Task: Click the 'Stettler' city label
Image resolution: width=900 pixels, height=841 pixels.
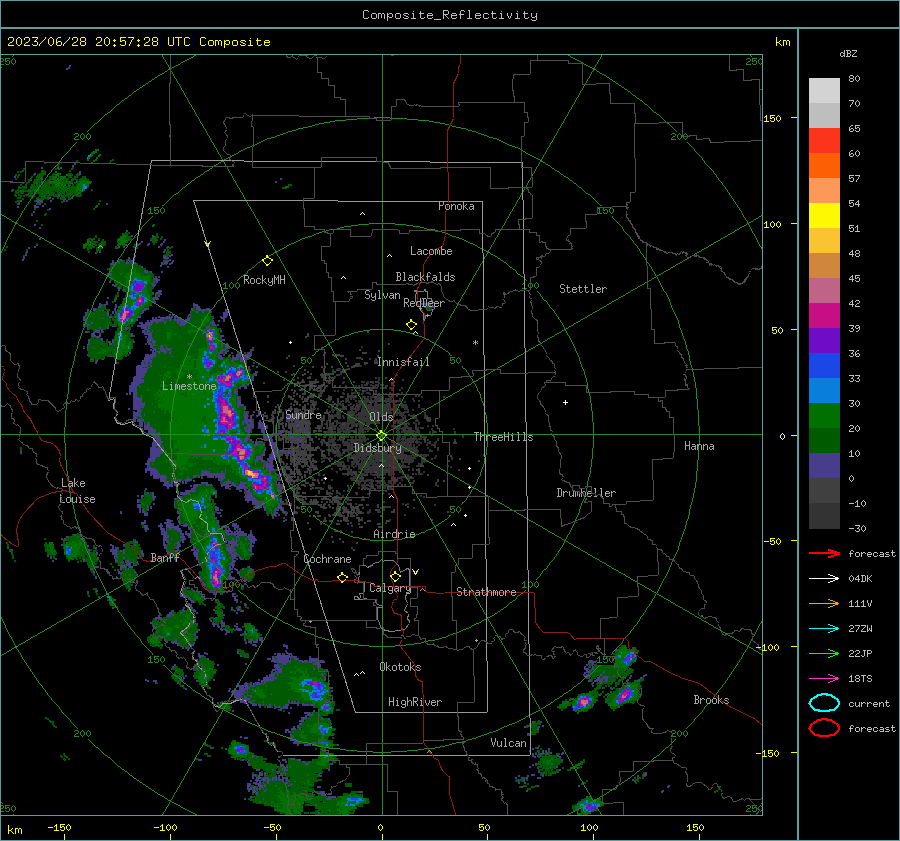Action: 583,289
